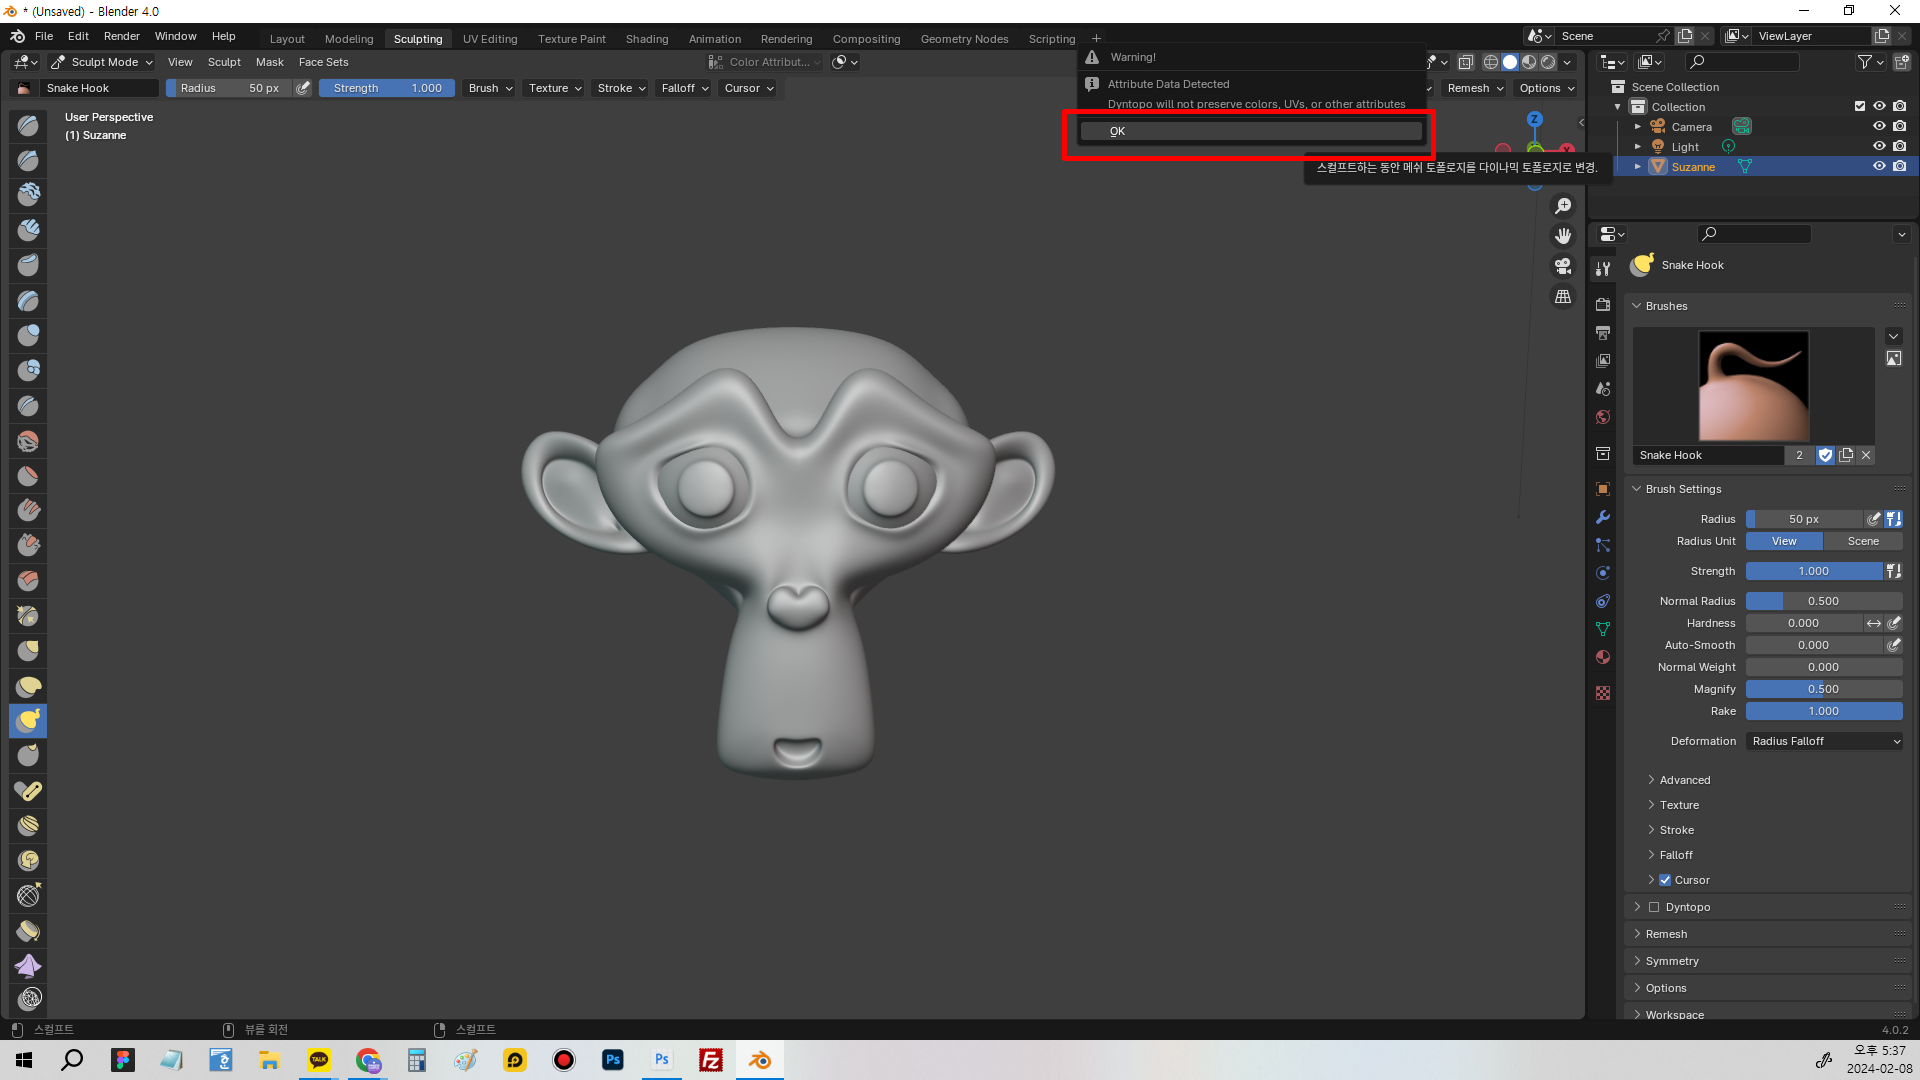Hide Camera in the outliner
The height and width of the screenshot is (1080, 1920).
click(1879, 126)
